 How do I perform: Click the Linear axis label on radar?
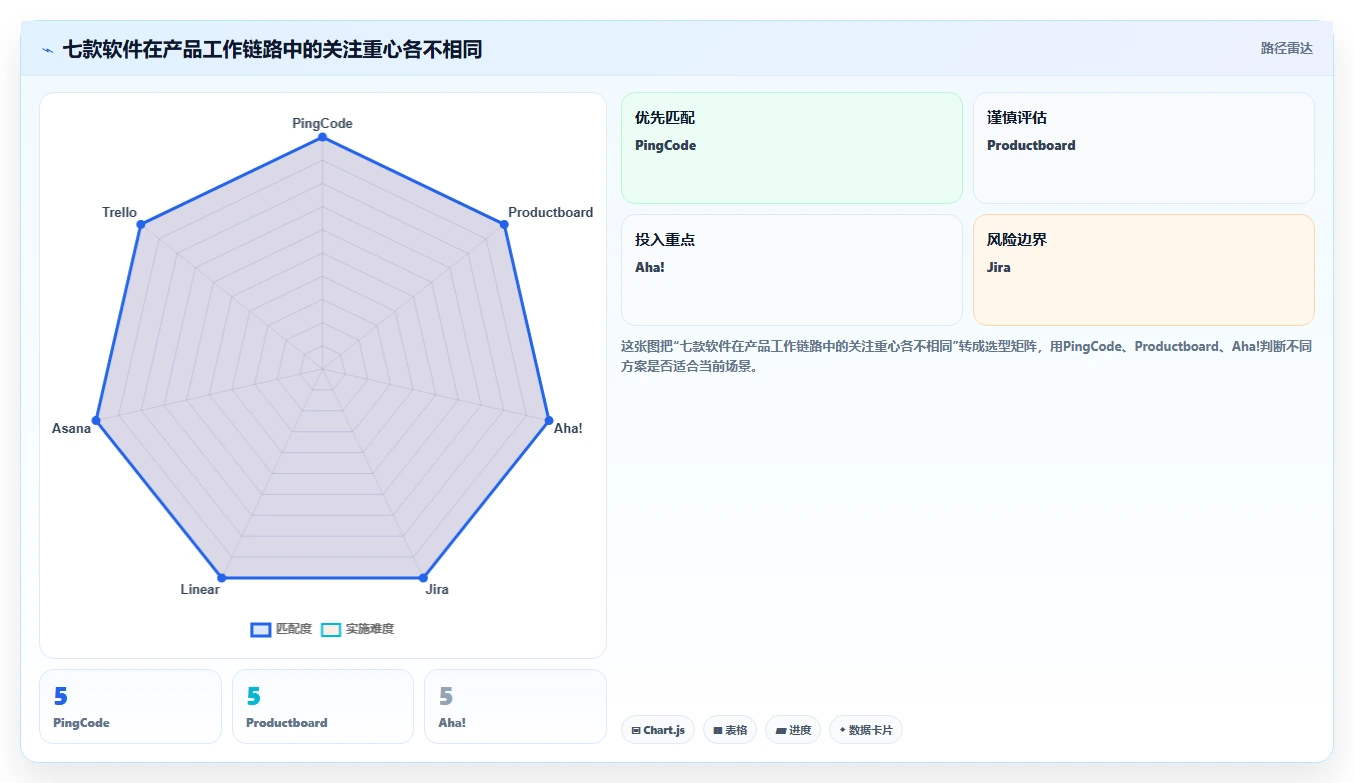(x=200, y=589)
